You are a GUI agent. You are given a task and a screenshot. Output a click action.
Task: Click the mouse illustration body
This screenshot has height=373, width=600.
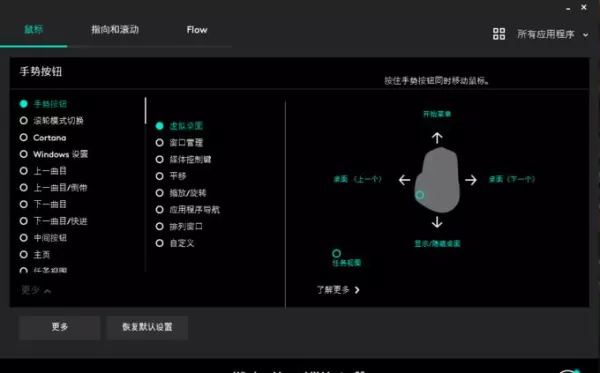[438, 180]
